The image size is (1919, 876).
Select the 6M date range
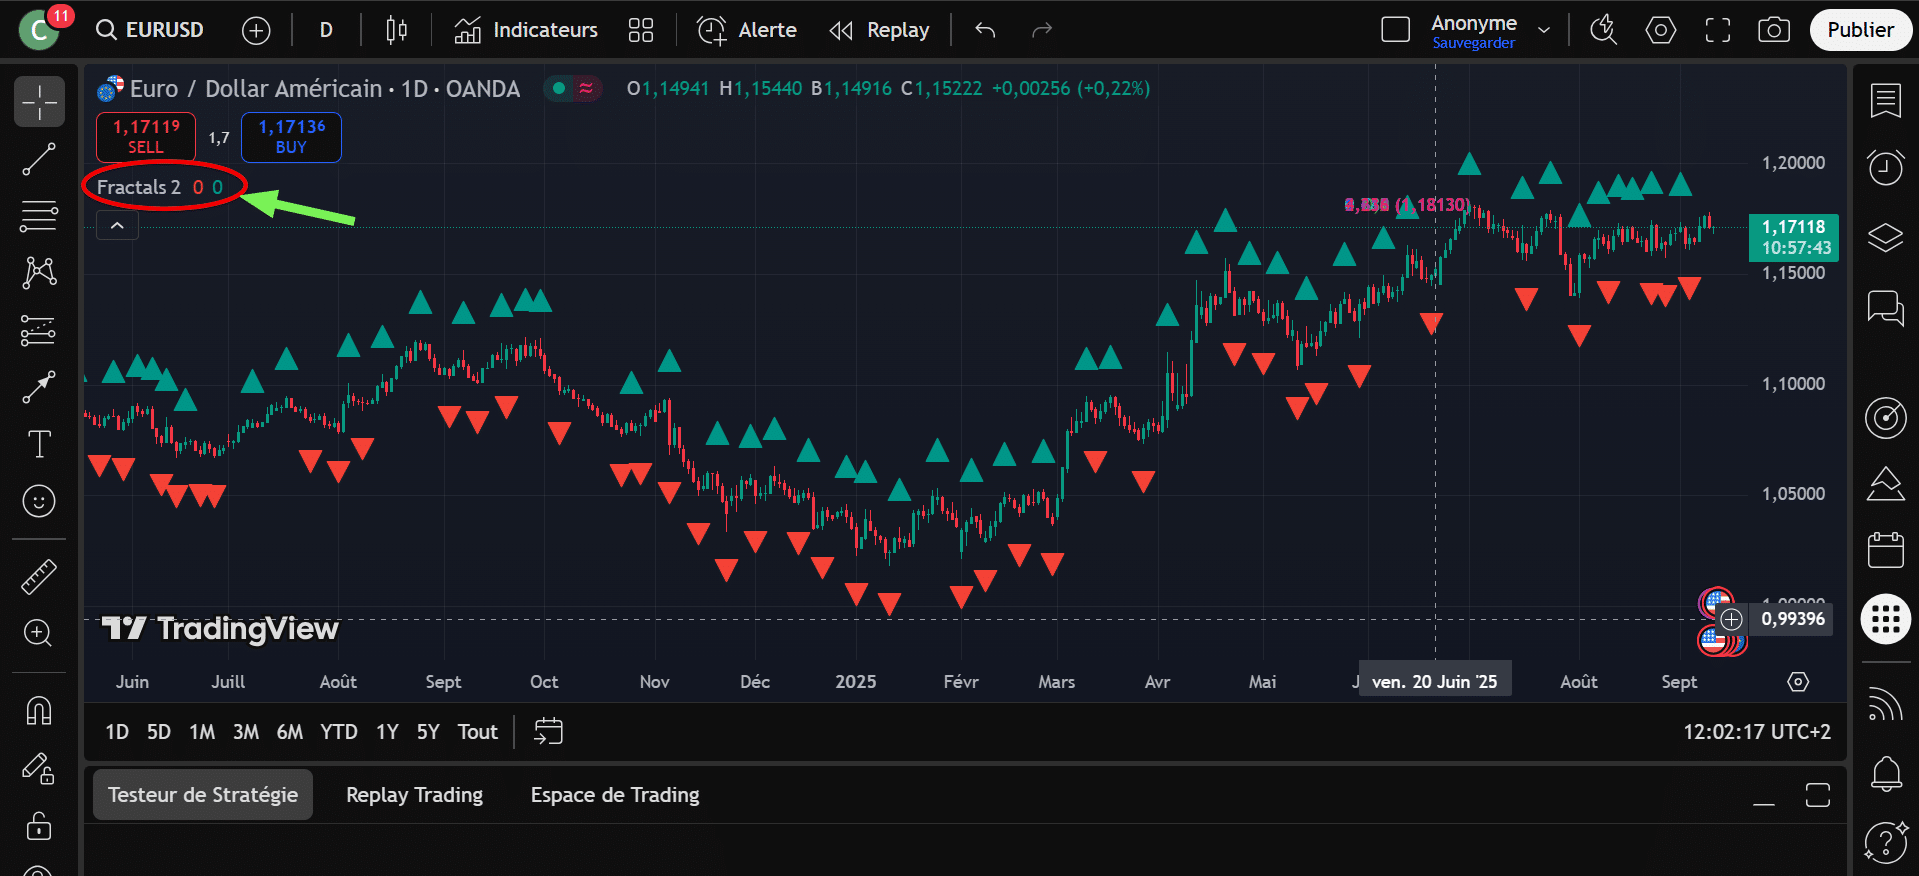[x=289, y=732]
